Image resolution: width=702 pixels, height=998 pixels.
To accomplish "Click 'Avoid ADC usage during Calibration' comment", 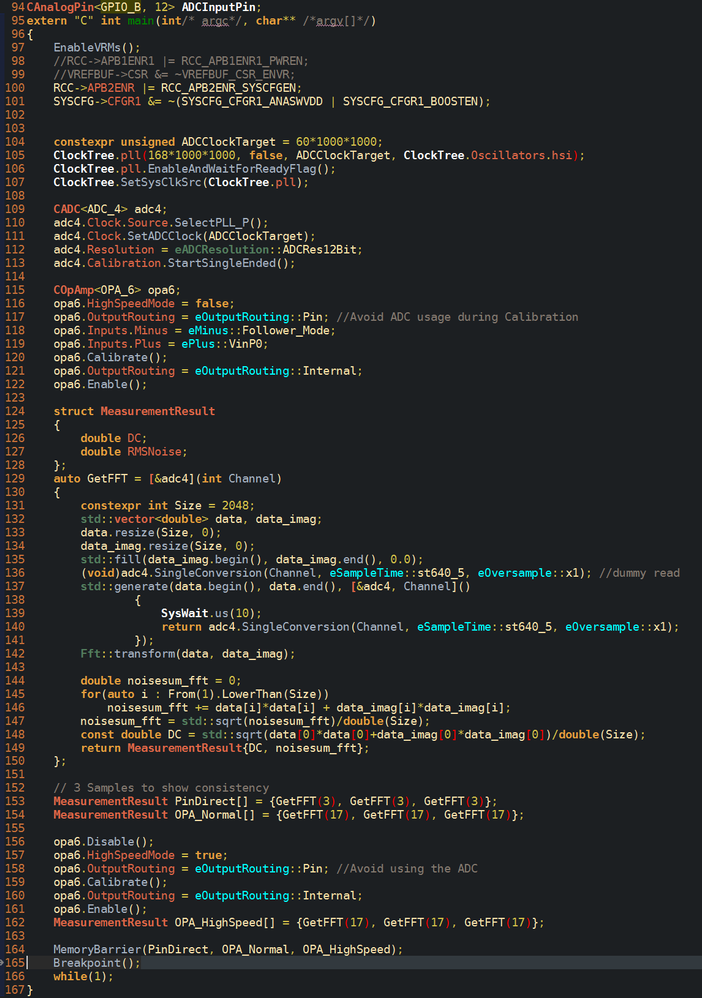I will (457, 316).
